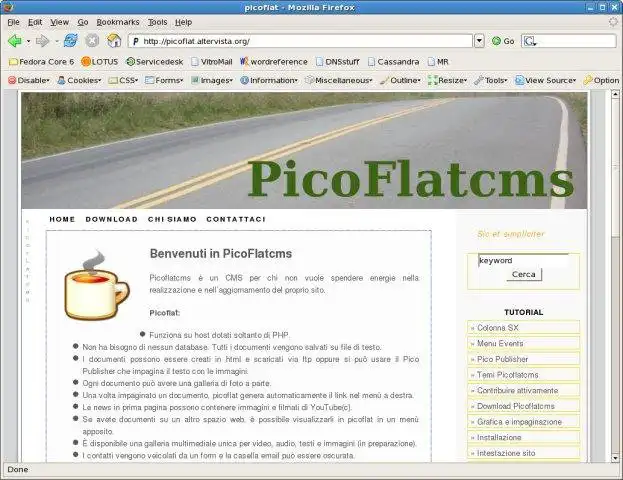This screenshot has height=480, width=623.
Task: Open the Outline toolbar dropdown
Action: (x=400, y=80)
